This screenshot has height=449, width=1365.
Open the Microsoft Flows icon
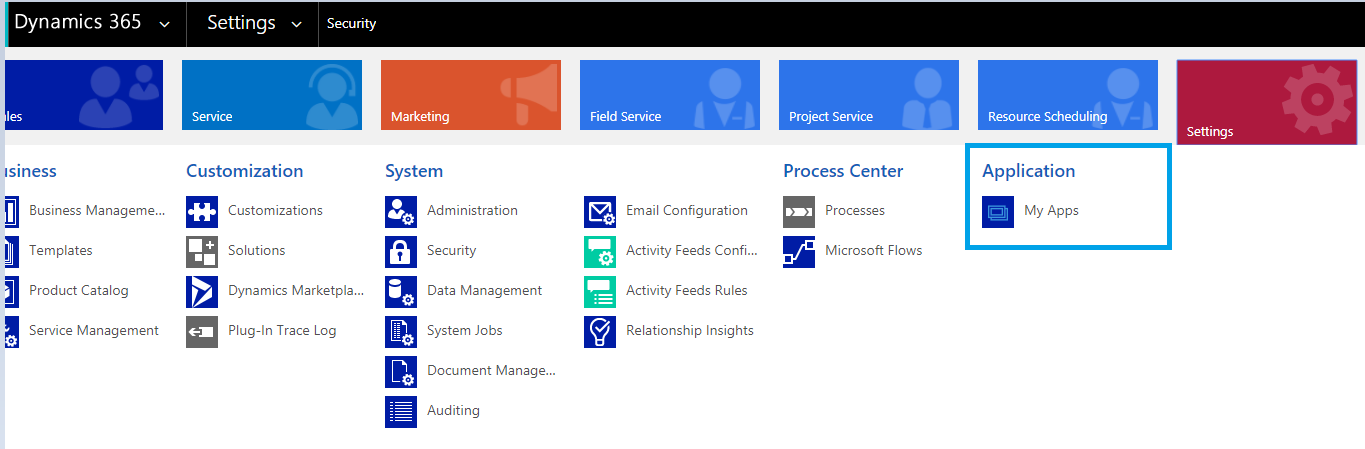[799, 251]
